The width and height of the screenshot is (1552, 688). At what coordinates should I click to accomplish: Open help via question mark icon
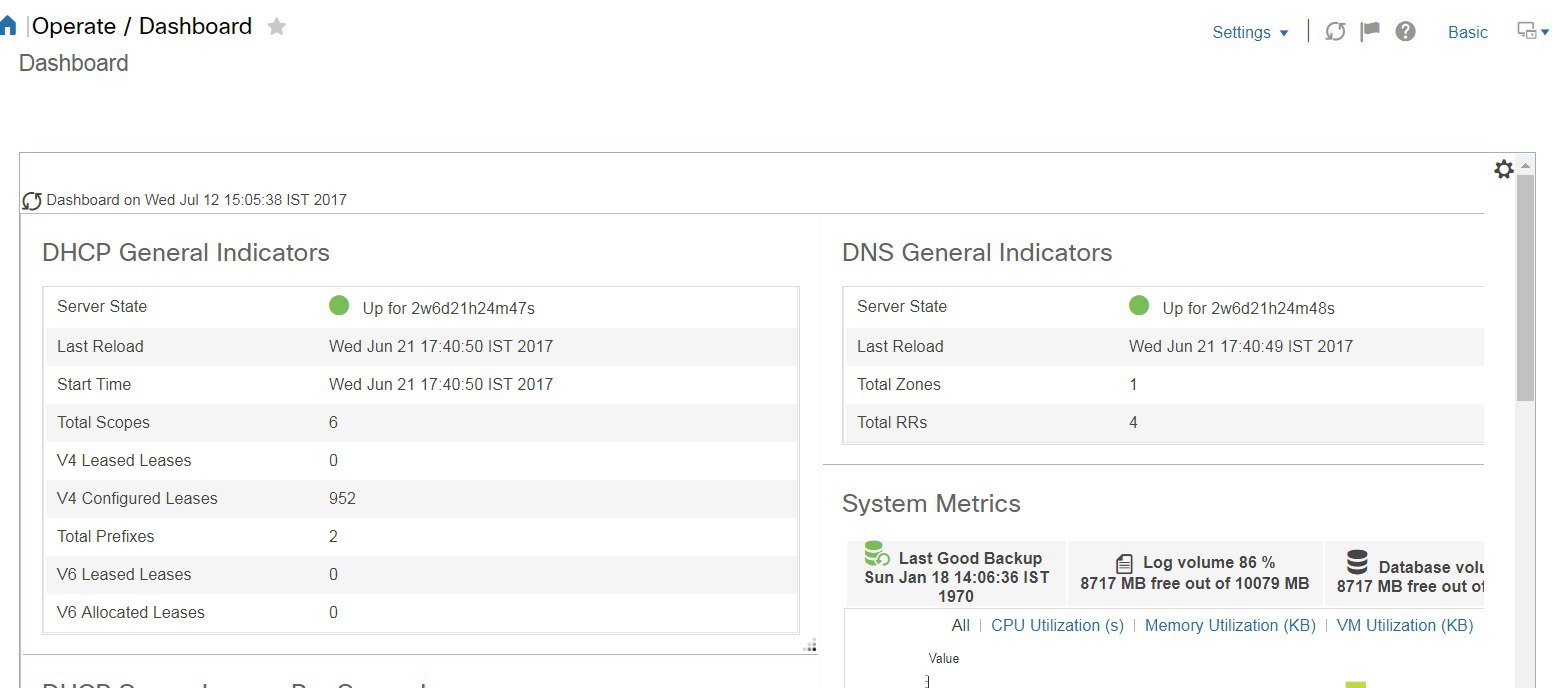click(1405, 32)
